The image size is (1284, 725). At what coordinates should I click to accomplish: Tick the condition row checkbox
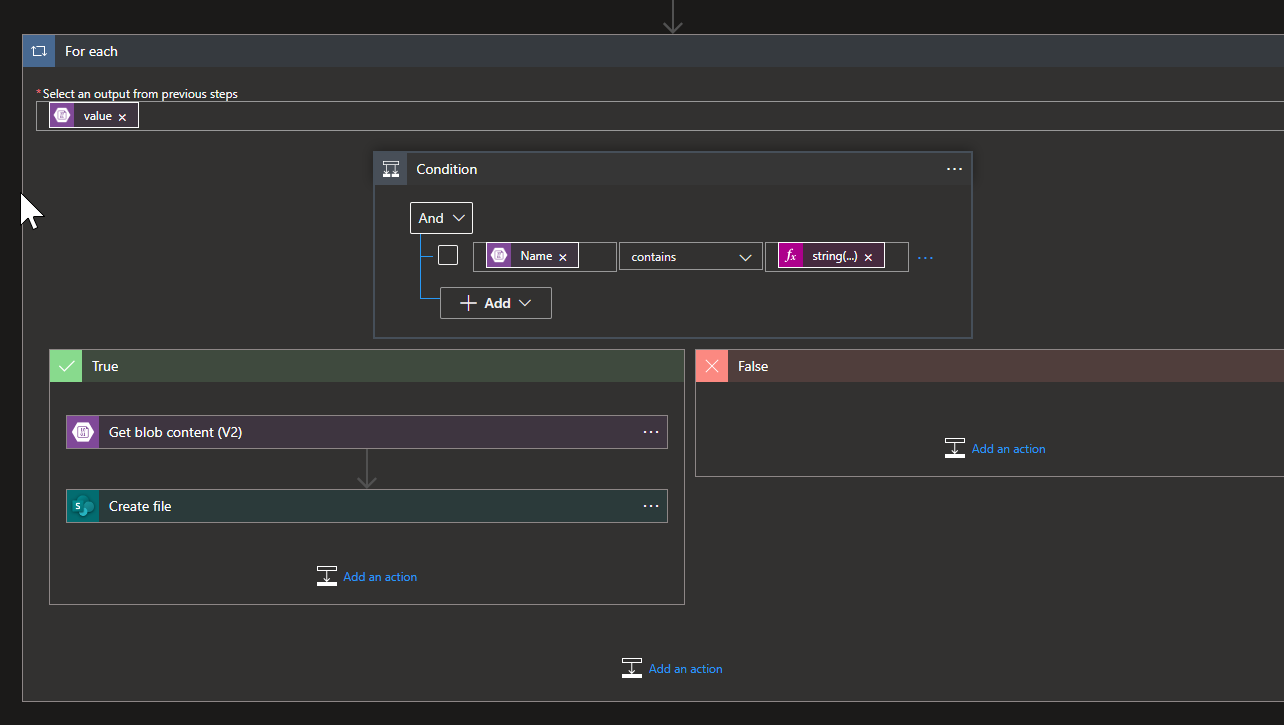pos(448,255)
